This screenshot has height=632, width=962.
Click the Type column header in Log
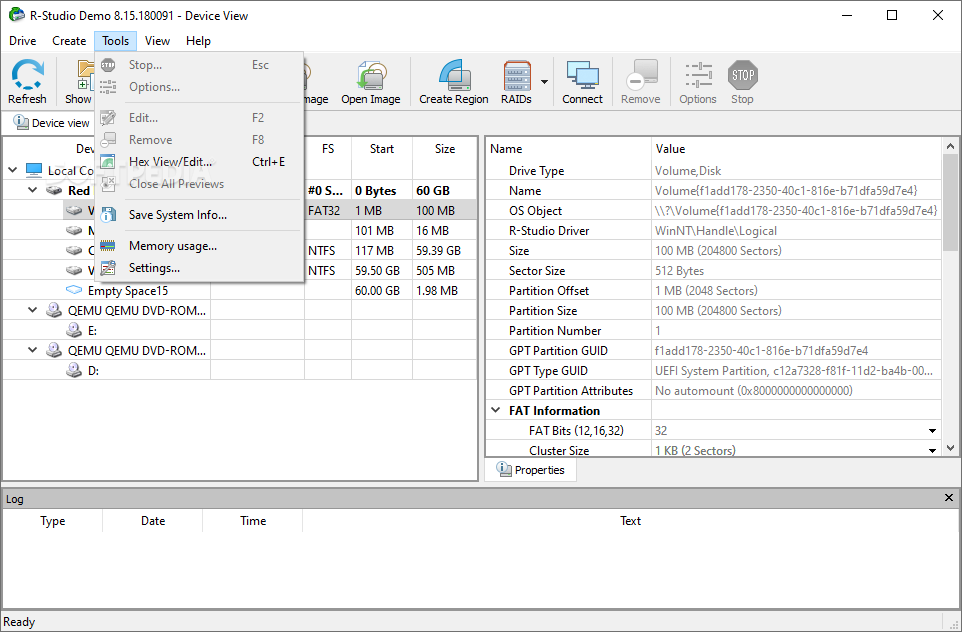coord(53,521)
